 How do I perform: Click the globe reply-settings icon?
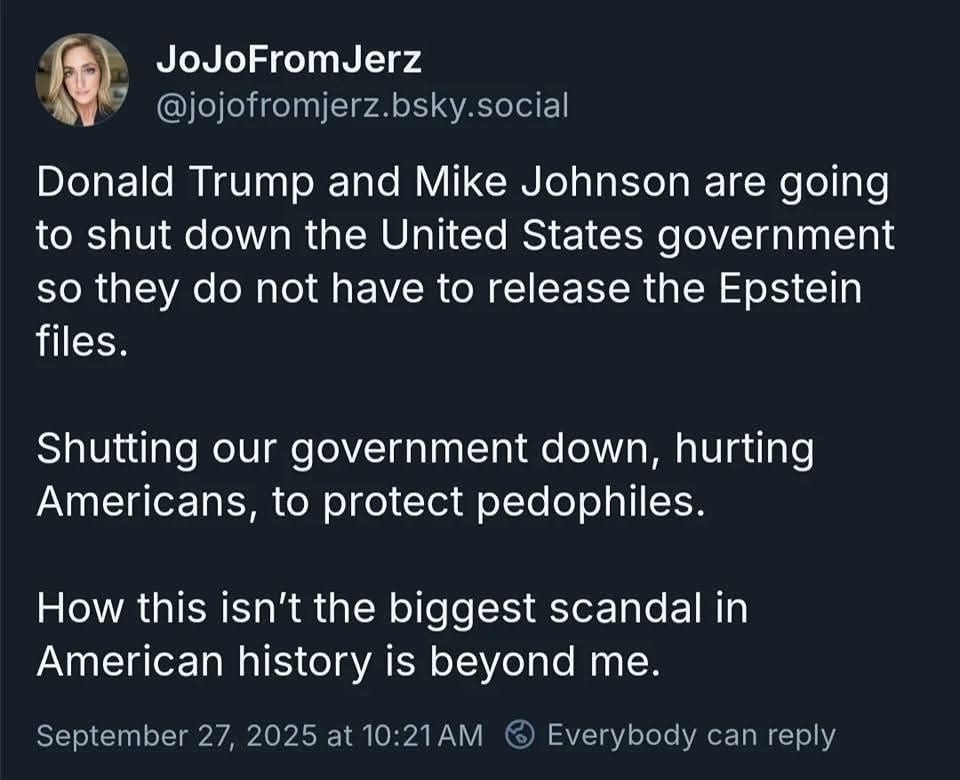(520, 735)
